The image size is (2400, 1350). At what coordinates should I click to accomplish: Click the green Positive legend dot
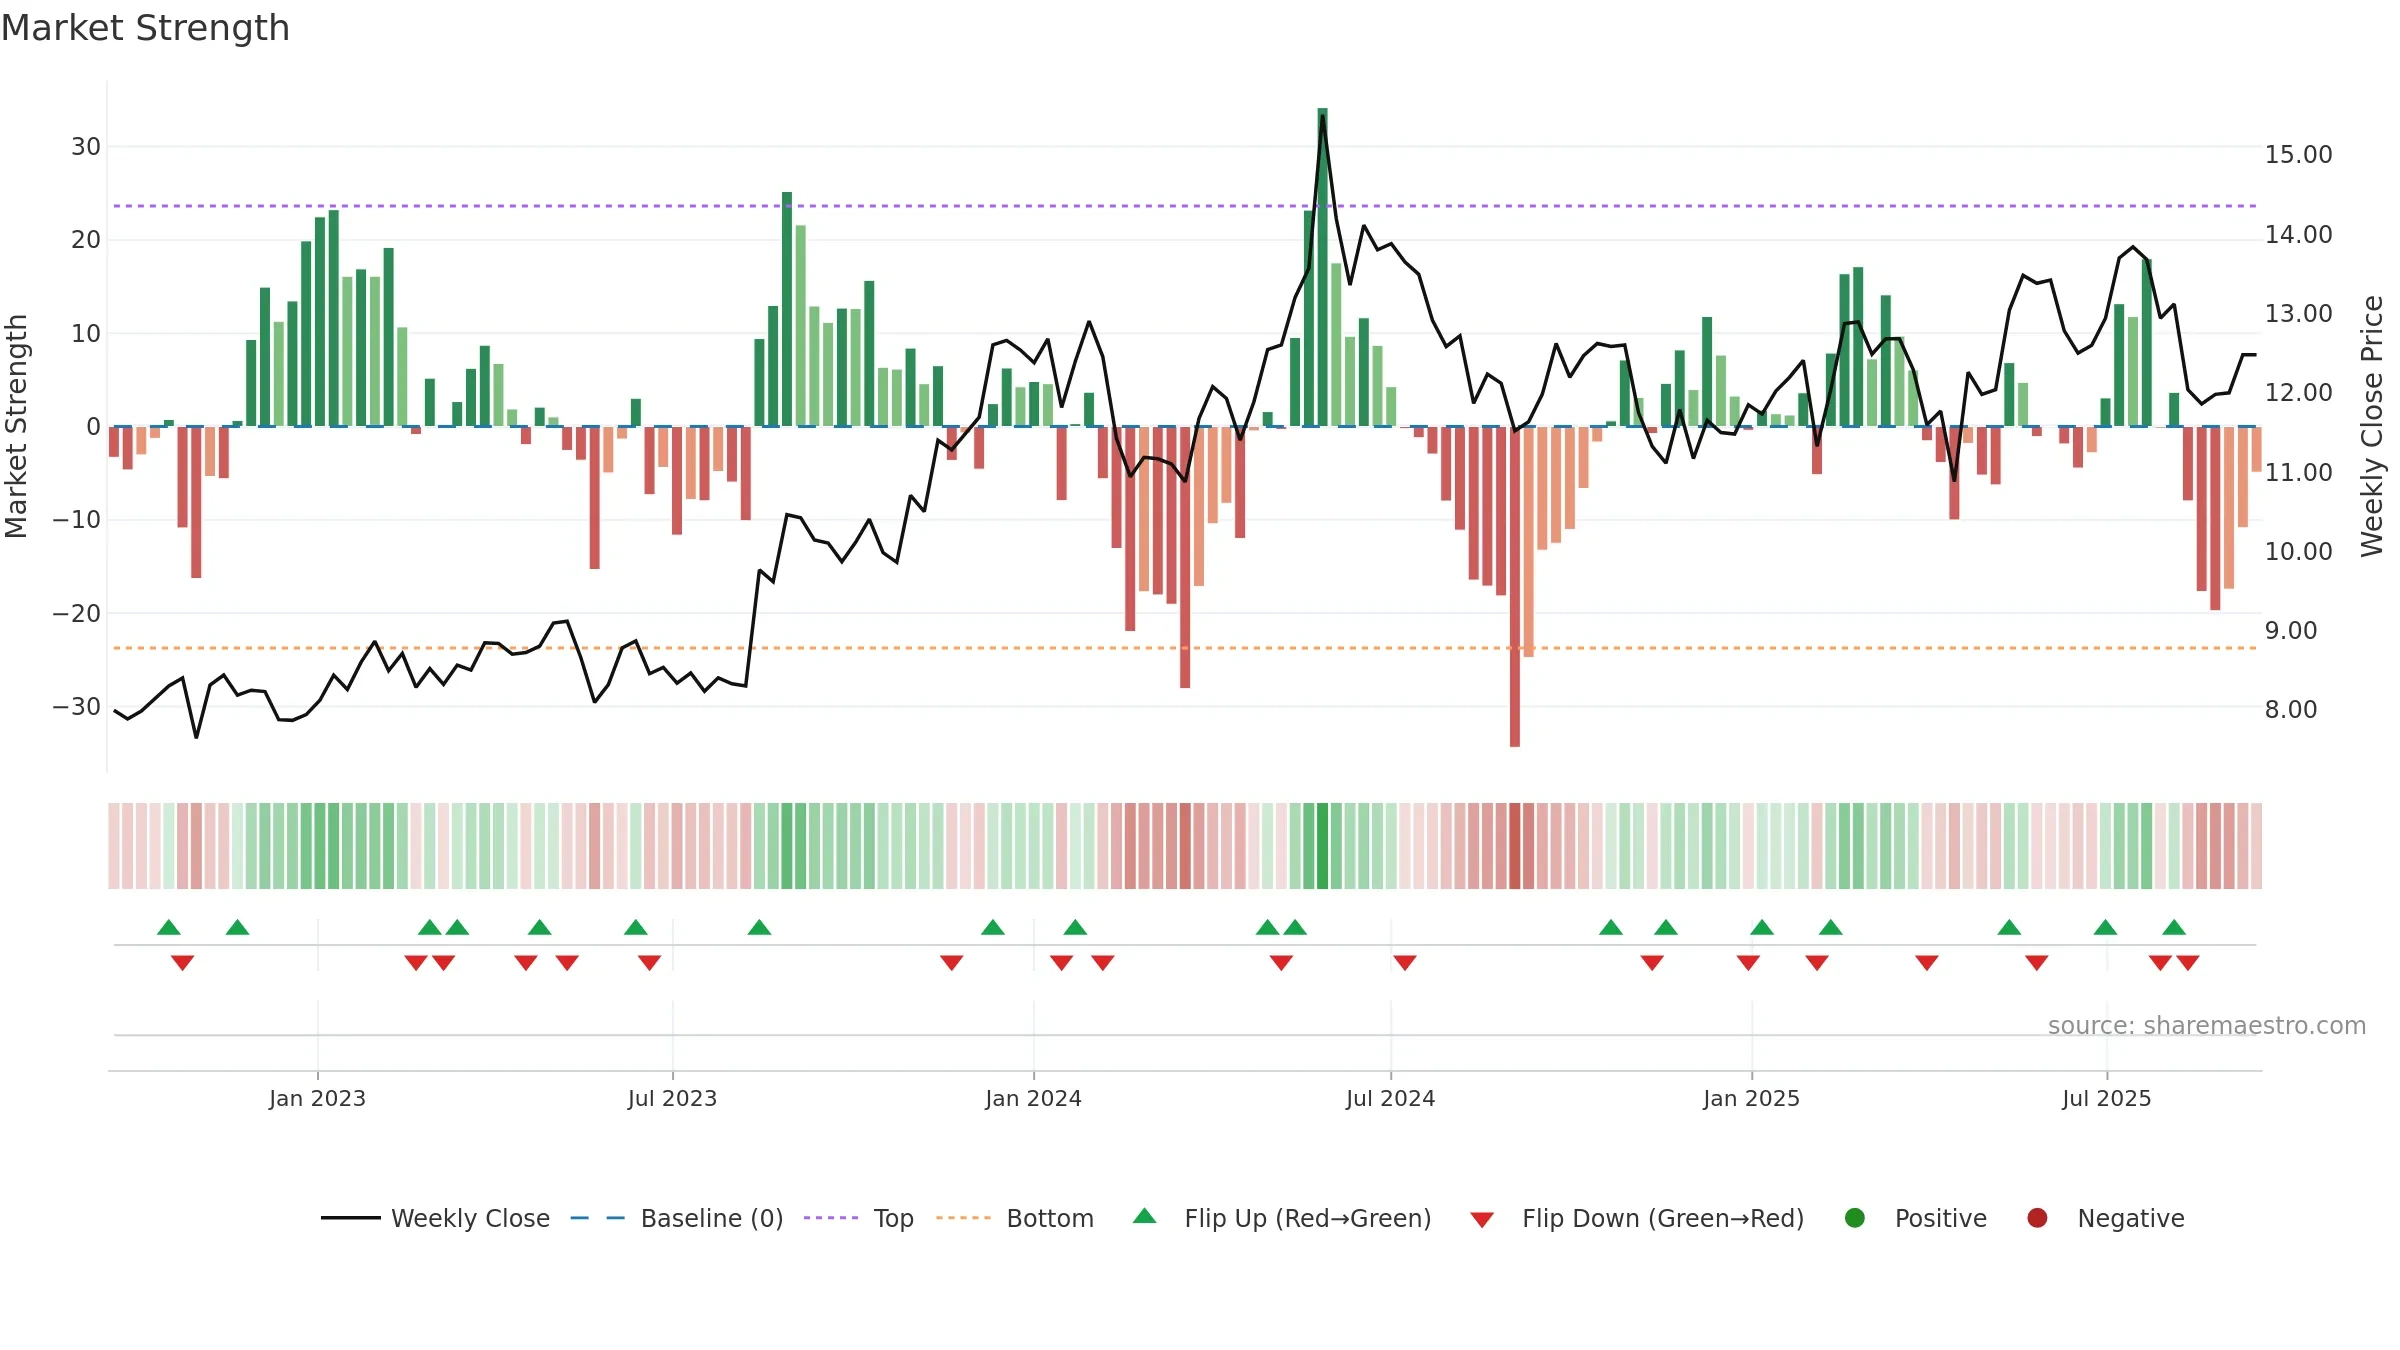(x=1855, y=1218)
